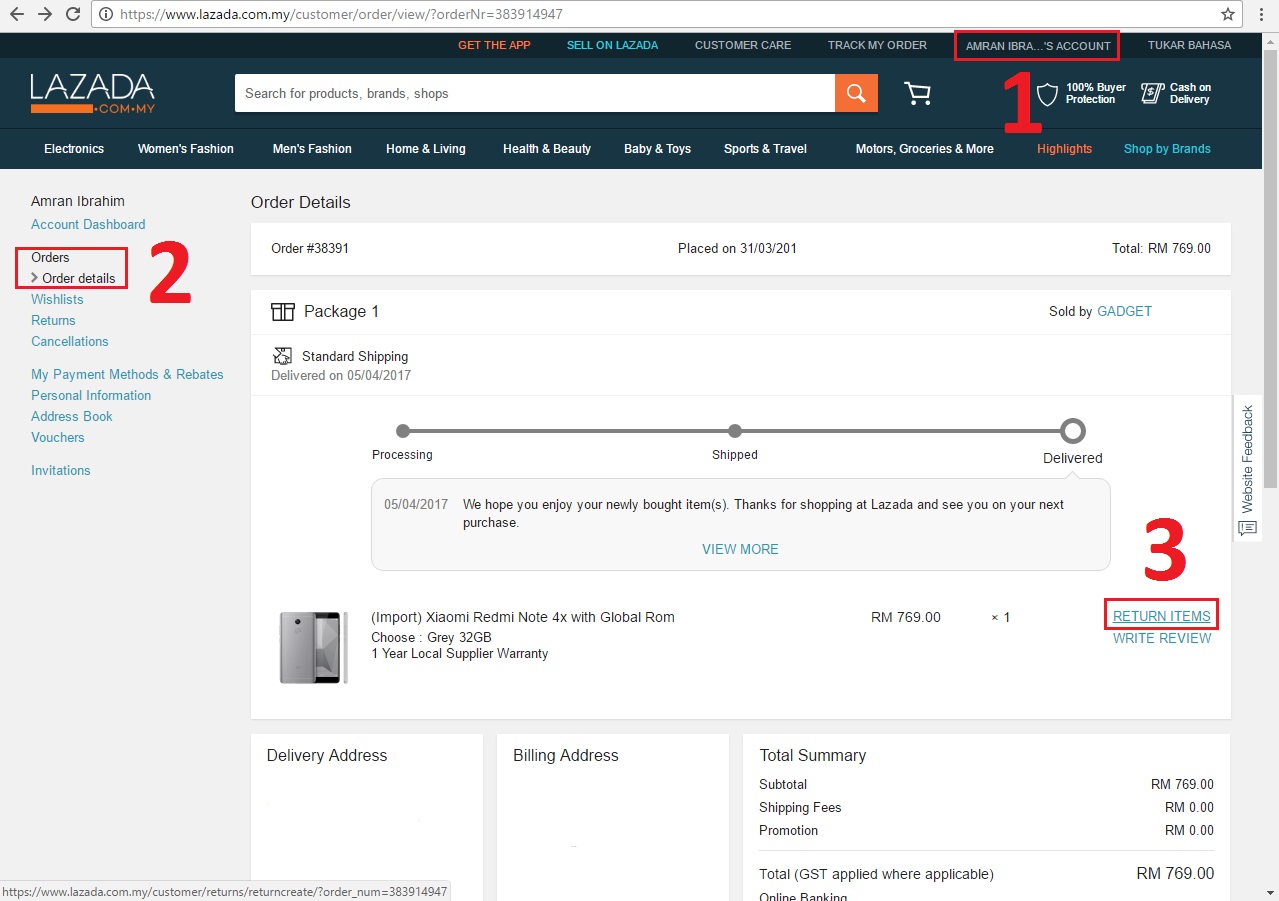Reload the page with the refresh icon
The width and height of the screenshot is (1279, 901).
coord(72,14)
